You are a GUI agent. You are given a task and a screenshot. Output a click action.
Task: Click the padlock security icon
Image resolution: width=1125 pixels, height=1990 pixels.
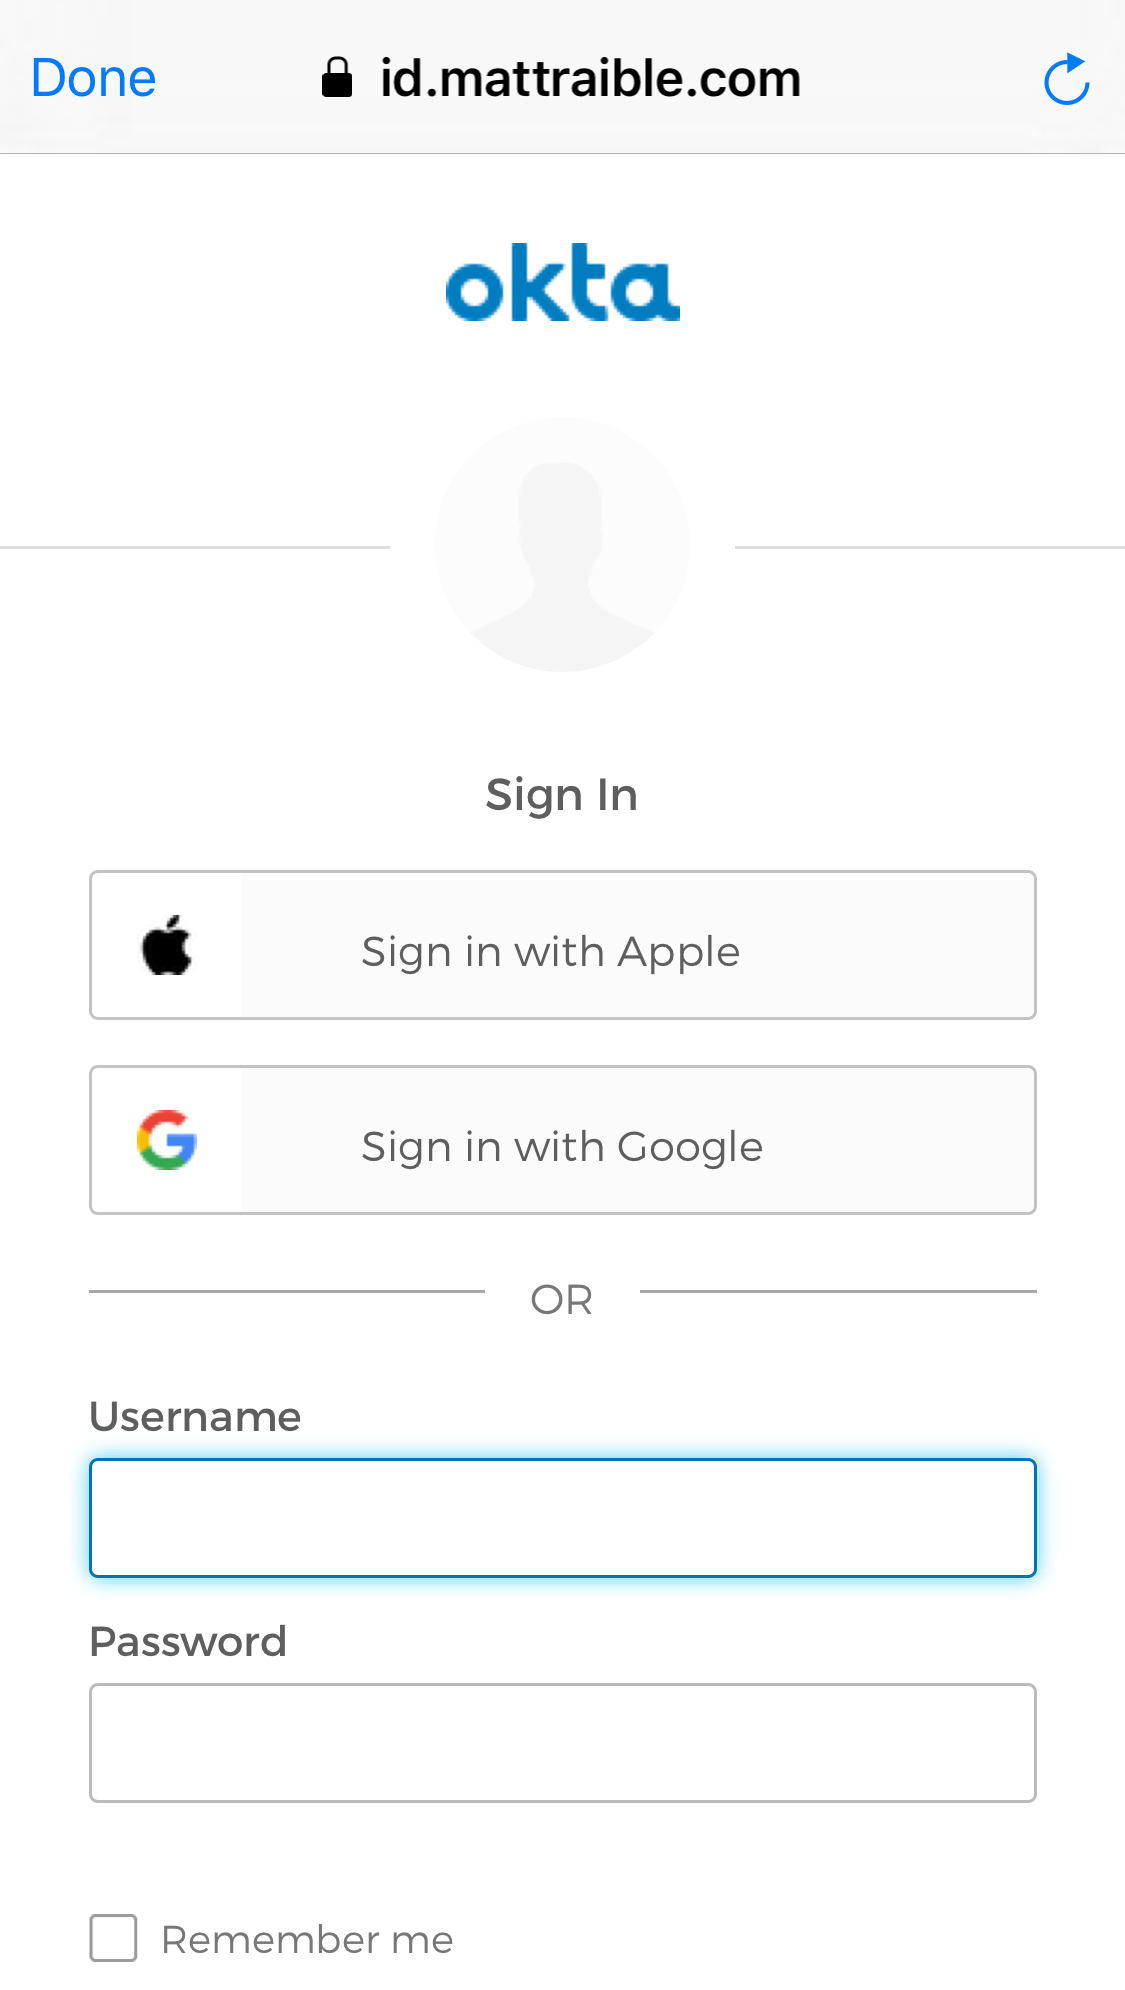[337, 78]
